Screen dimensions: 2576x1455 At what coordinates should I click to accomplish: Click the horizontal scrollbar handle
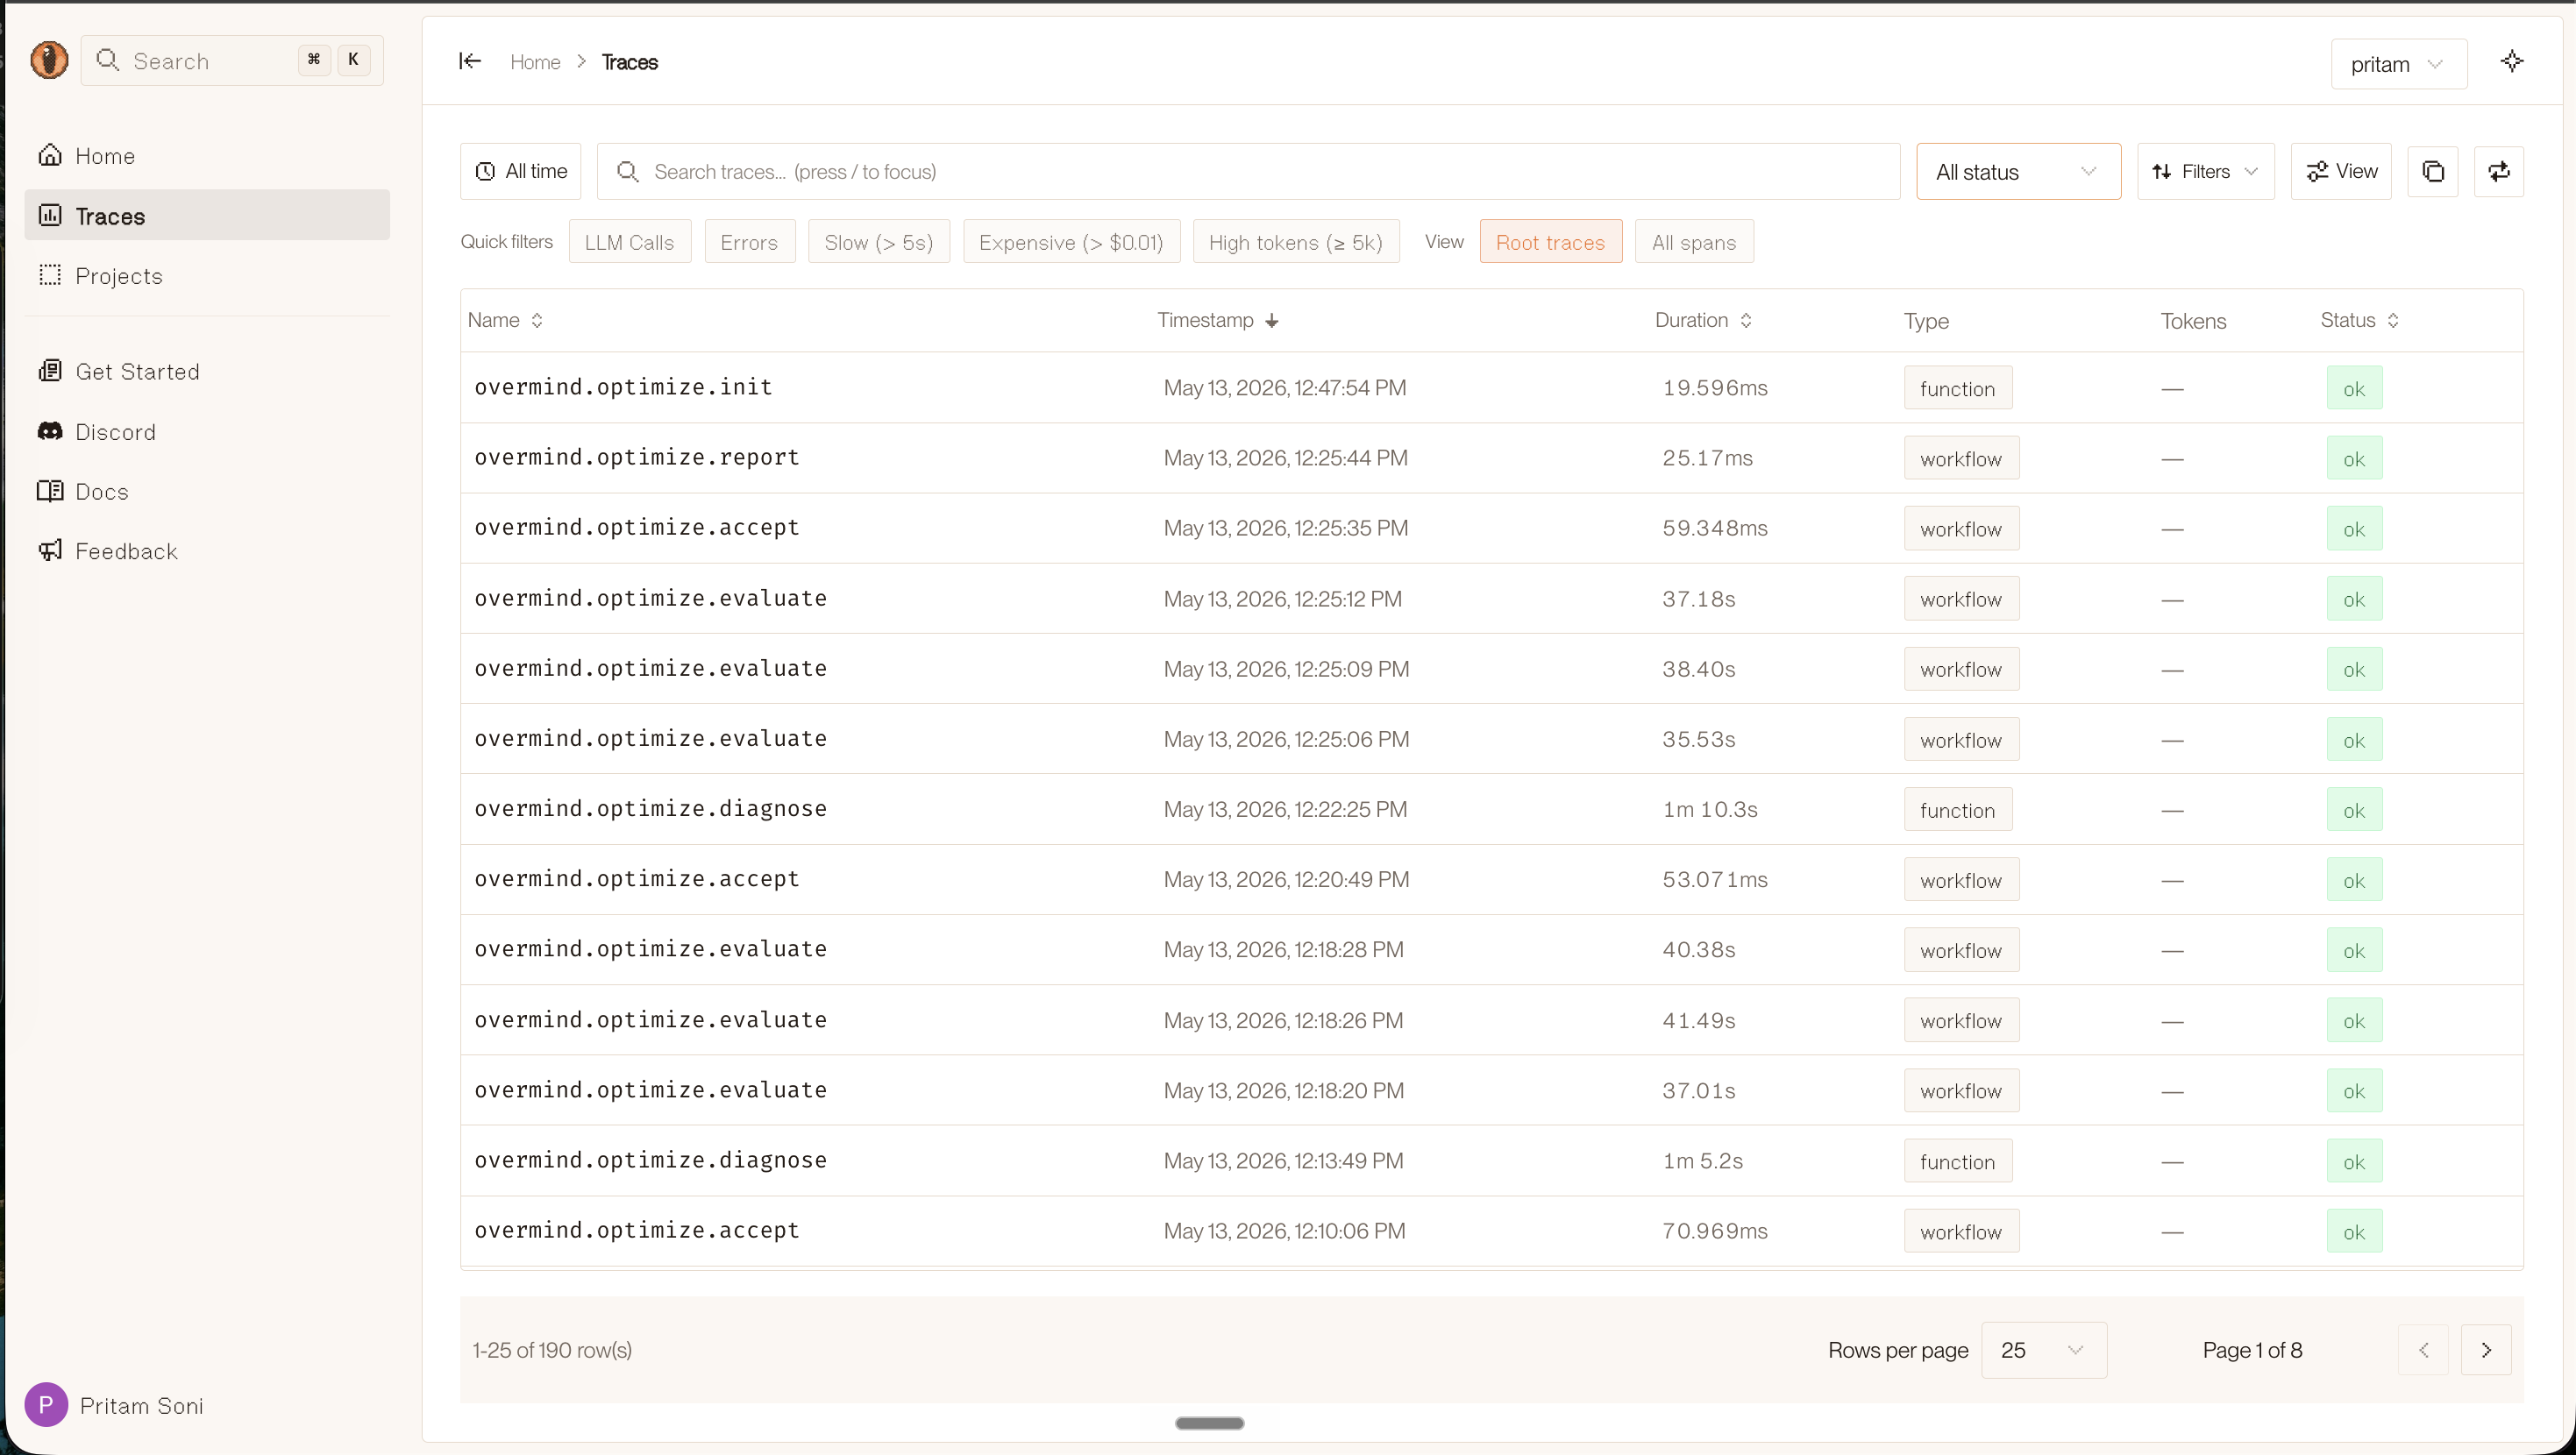point(1210,1423)
